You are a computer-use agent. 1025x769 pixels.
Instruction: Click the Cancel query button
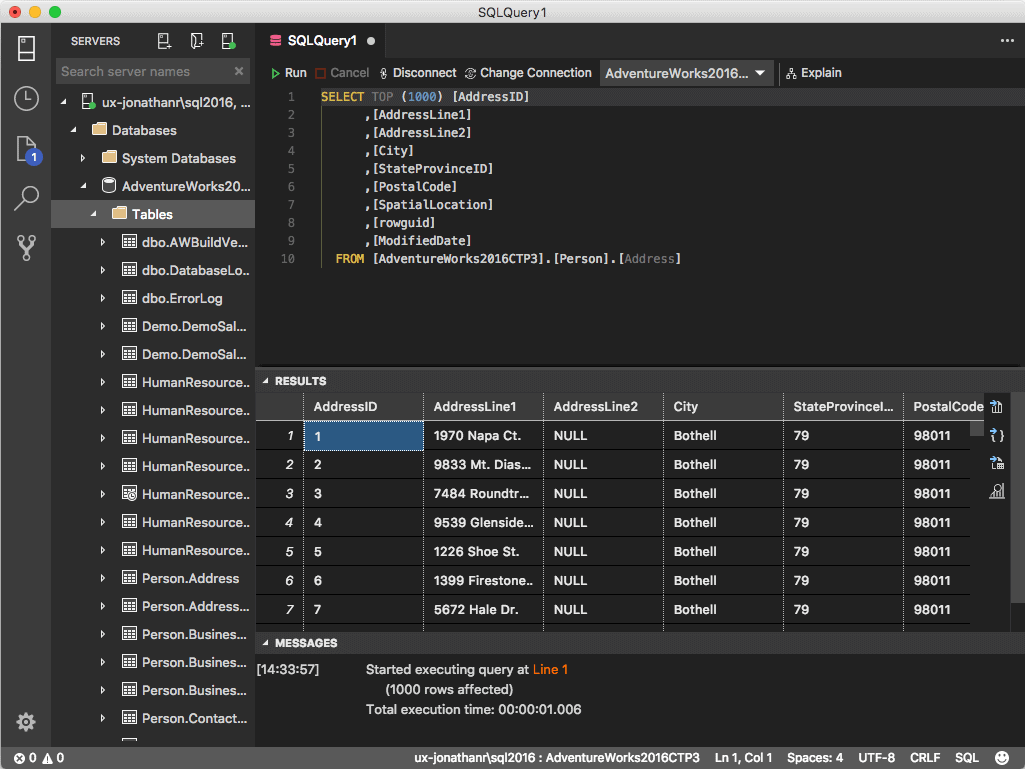(342, 73)
